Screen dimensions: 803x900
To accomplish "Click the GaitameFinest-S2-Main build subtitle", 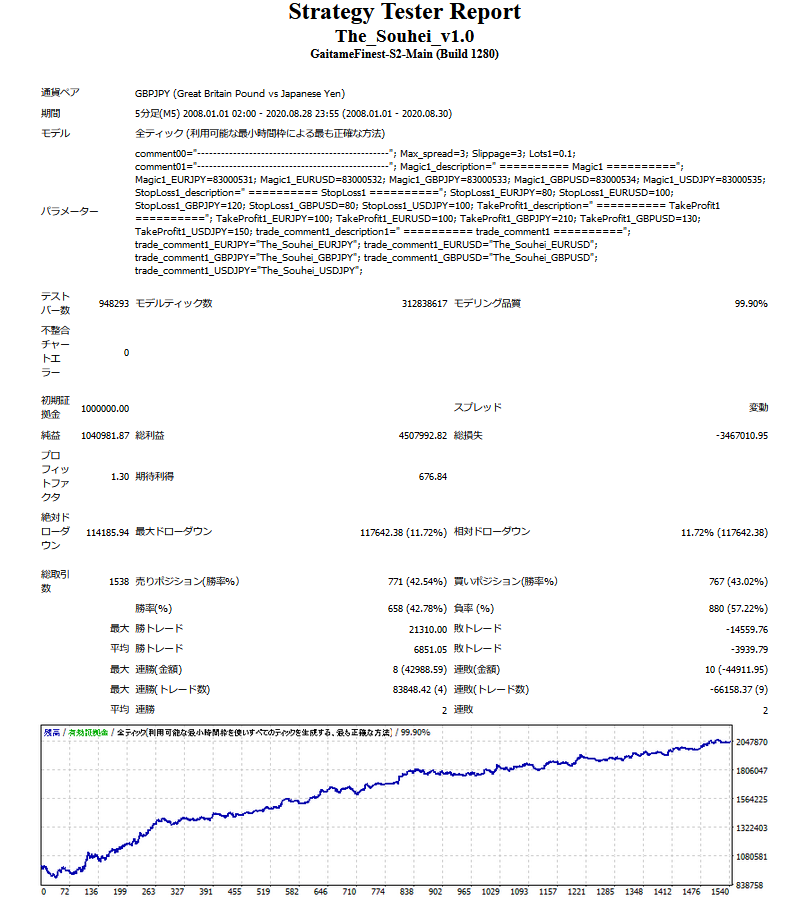I will coord(404,54).
